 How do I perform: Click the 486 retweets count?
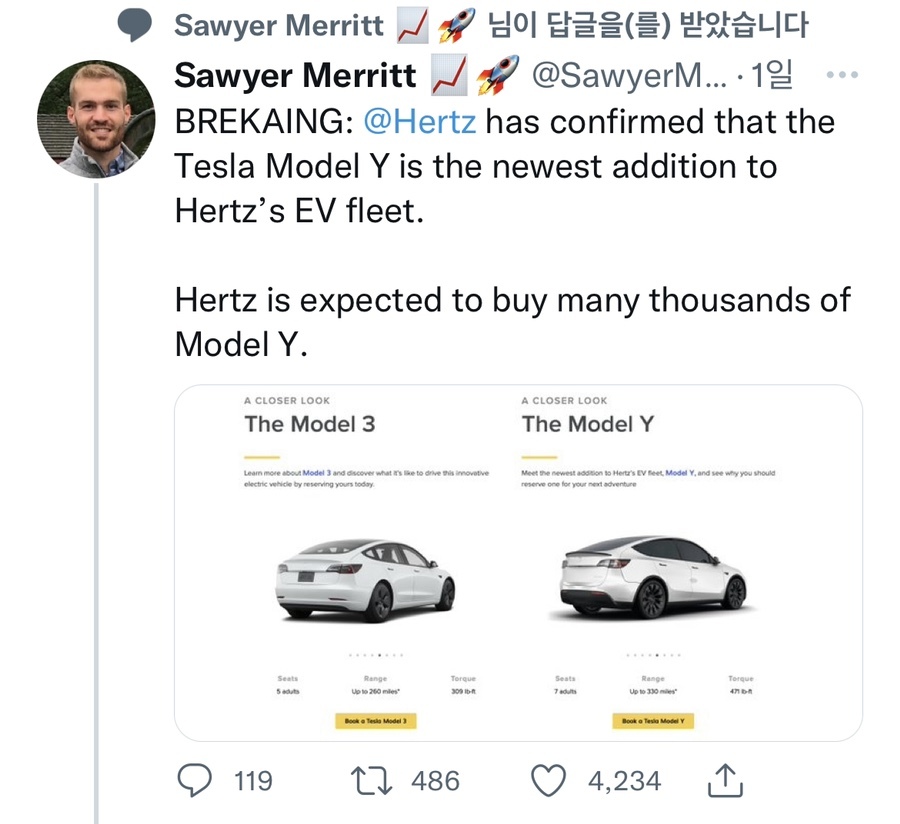(x=436, y=780)
